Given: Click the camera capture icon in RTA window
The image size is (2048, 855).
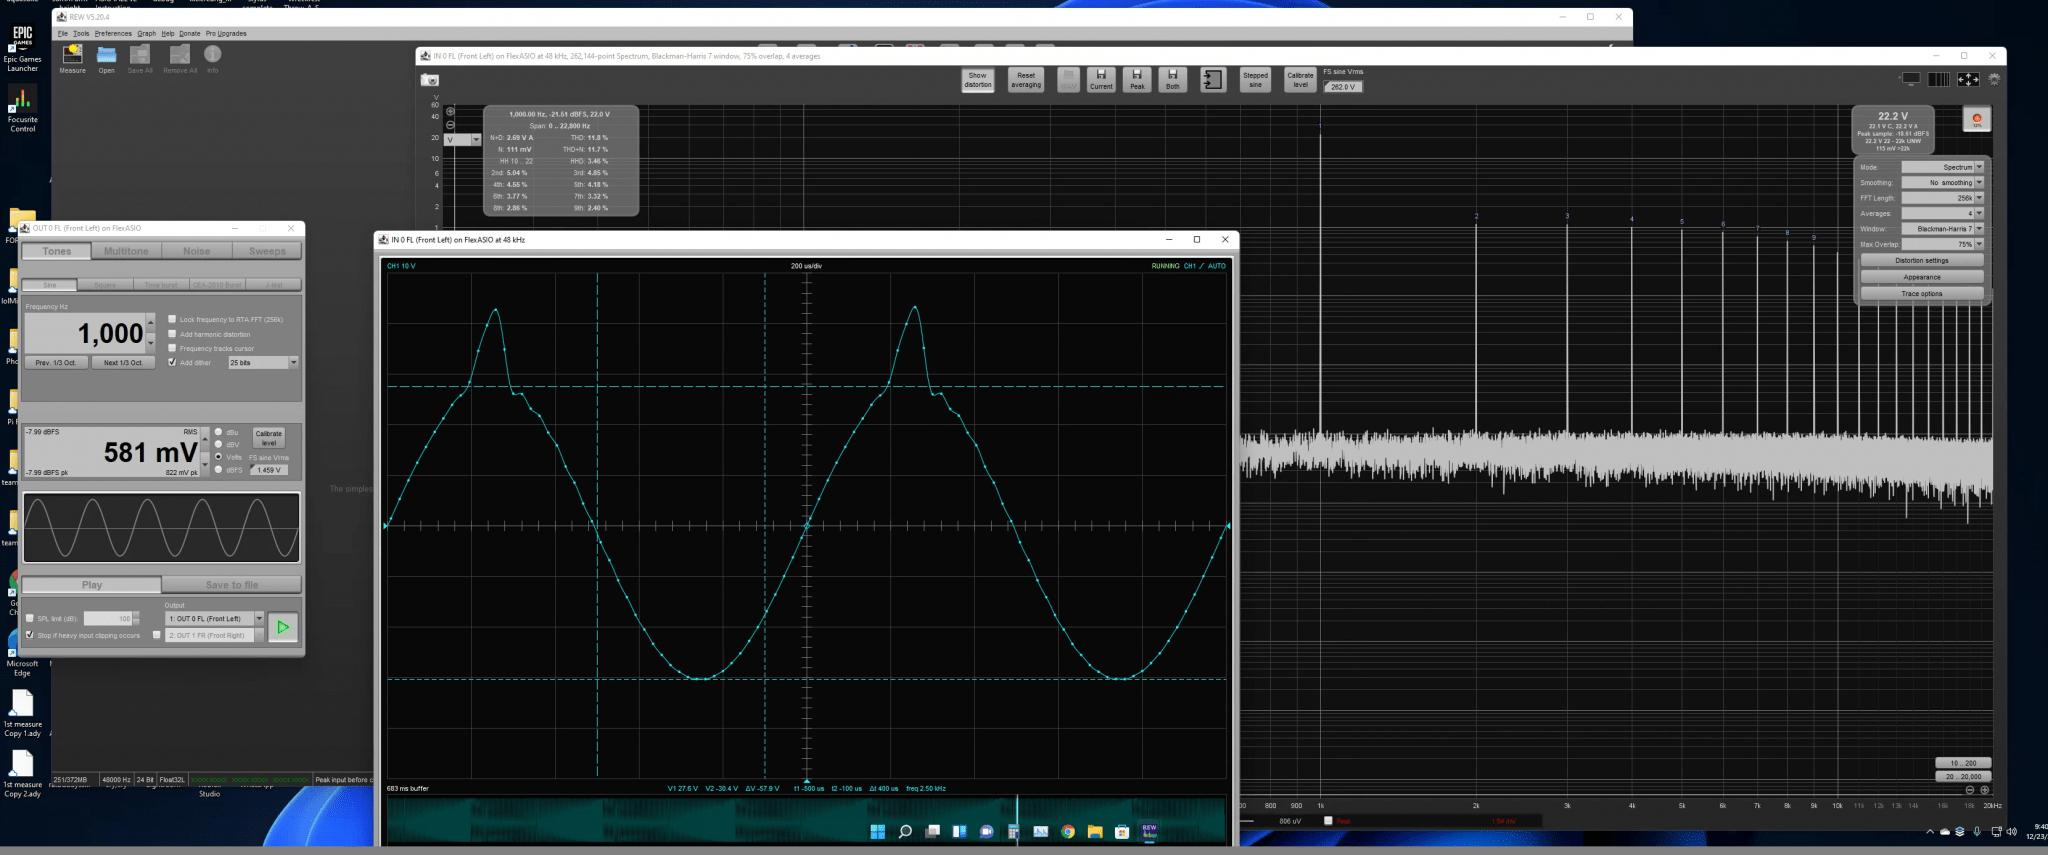Looking at the screenshot, I should tap(430, 80).
